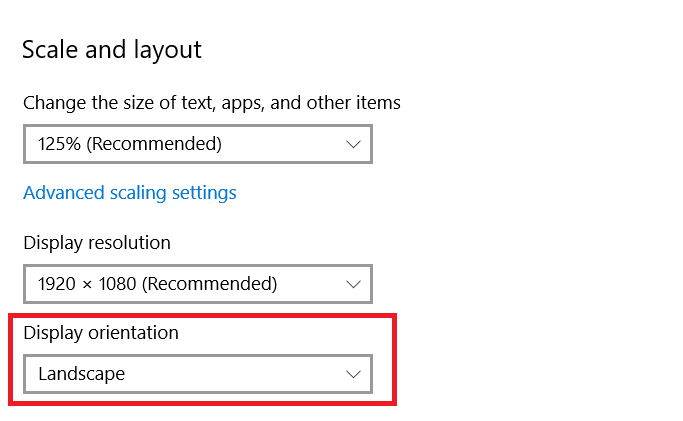Viewport: 683px width, 421px height.
Task: Click the chevron arrow beside Landscape
Action: tap(353, 374)
